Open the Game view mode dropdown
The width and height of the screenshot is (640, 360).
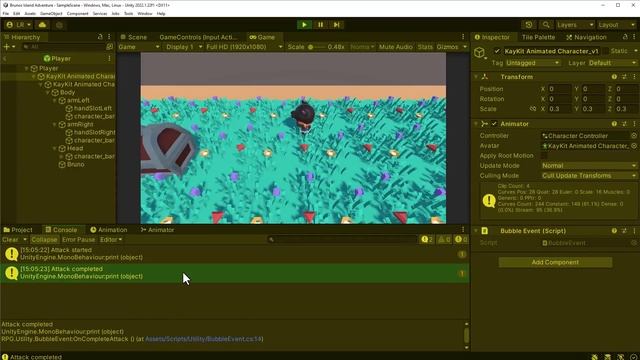139,47
